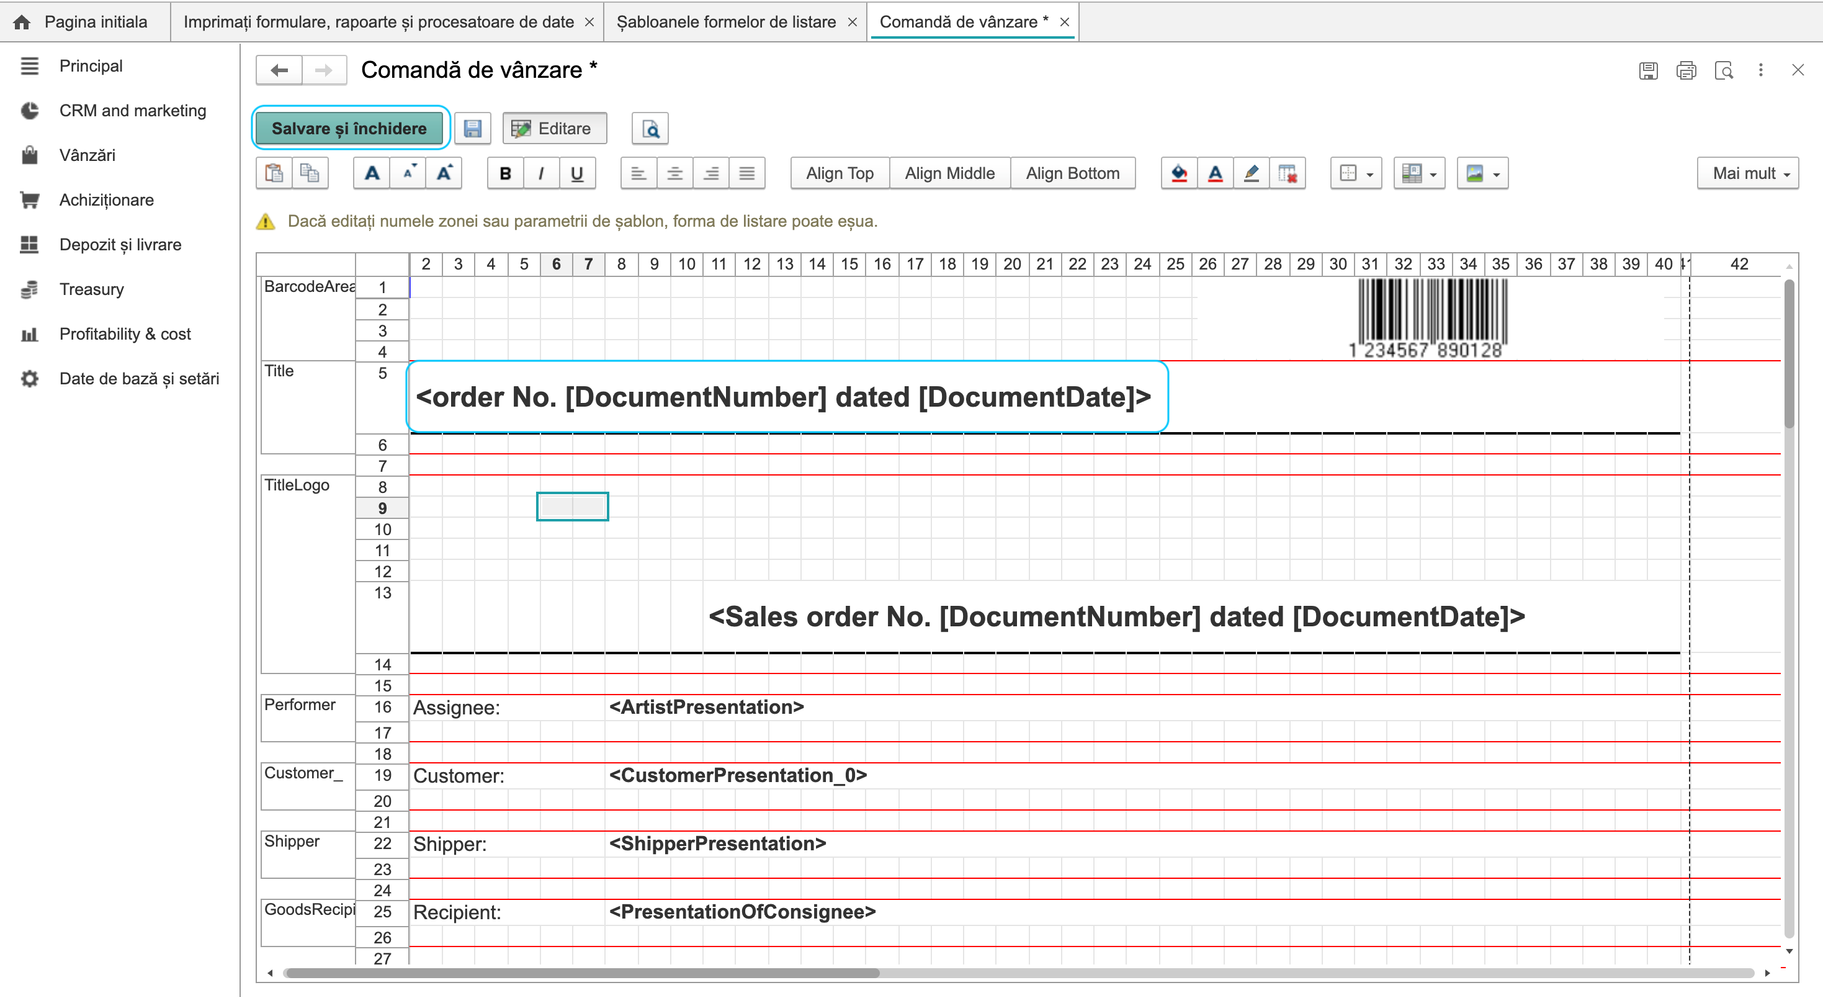Click Align Middle button
This screenshot has width=1823, height=997.
pyautogui.click(x=950, y=173)
